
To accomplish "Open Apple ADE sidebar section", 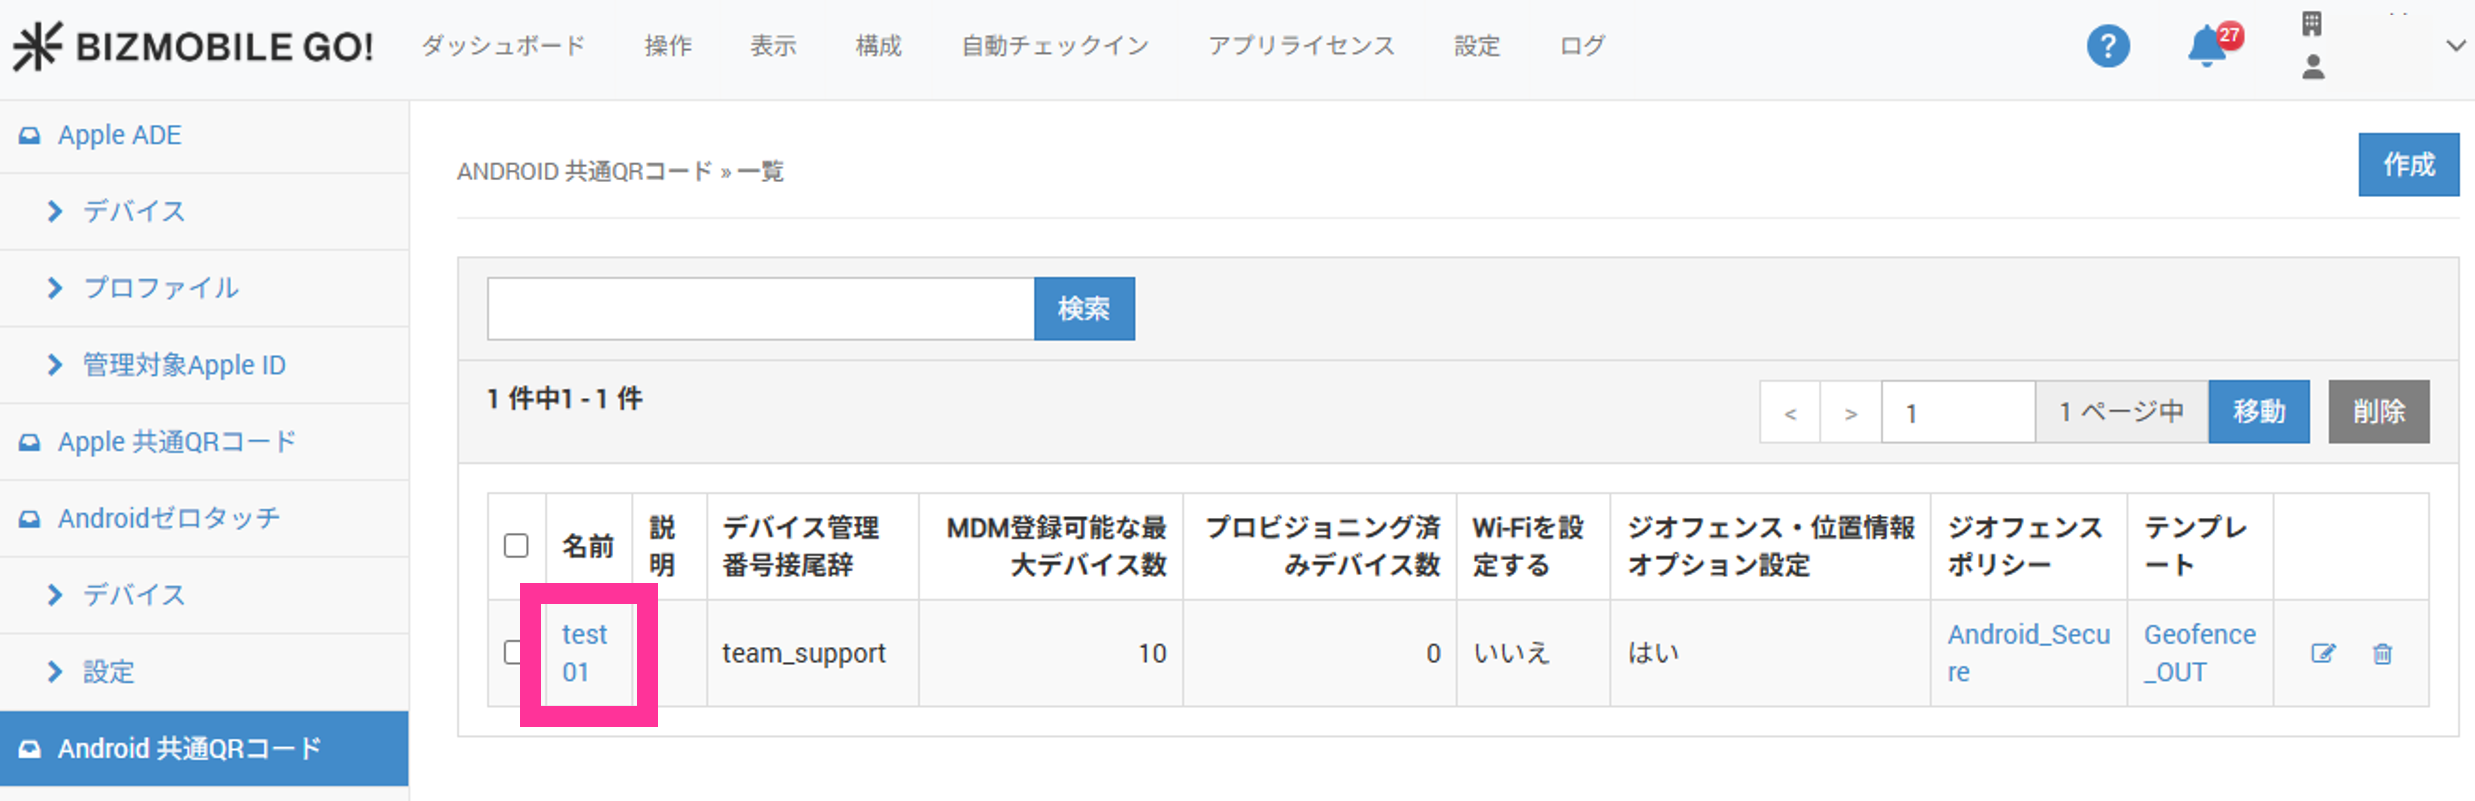I will 120,135.
